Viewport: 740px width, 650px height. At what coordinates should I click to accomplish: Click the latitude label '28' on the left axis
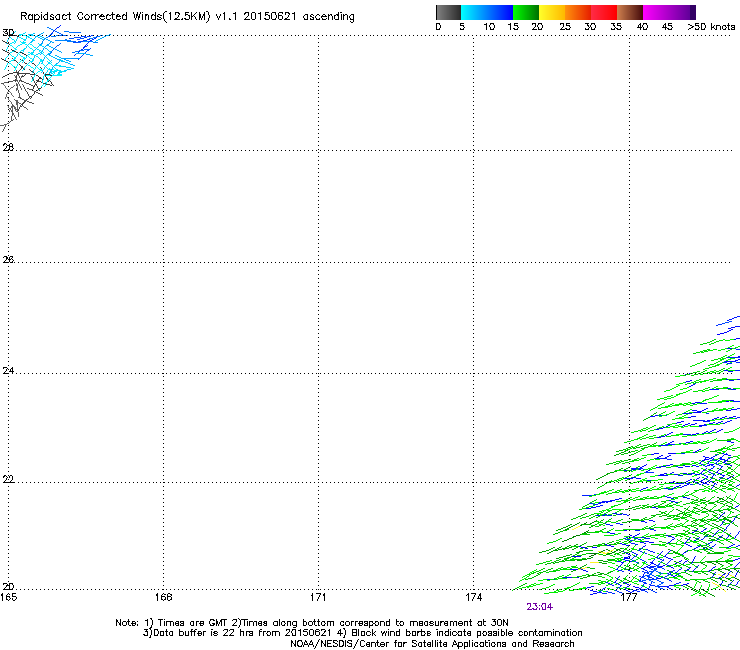[8, 147]
